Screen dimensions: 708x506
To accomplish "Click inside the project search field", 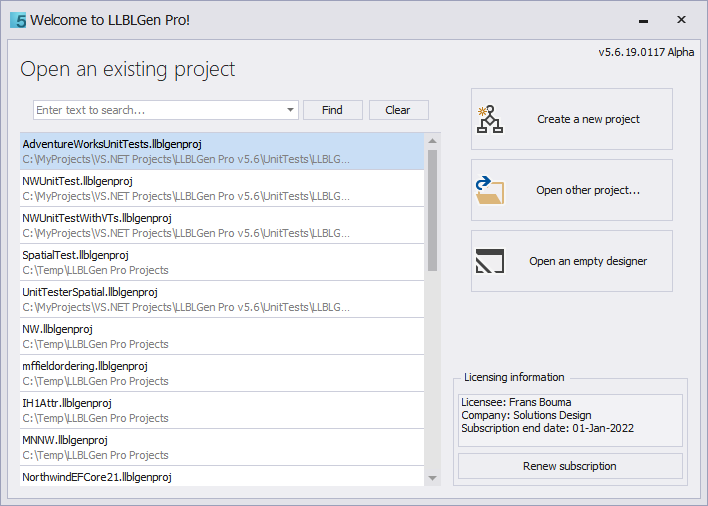I will click(x=160, y=110).
